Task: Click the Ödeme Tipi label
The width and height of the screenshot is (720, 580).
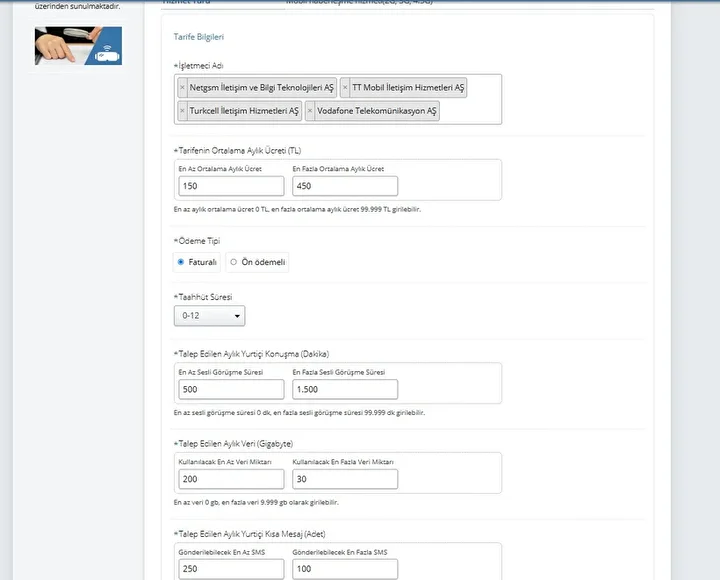Action: pyautogui.click(x=197, y=241)
